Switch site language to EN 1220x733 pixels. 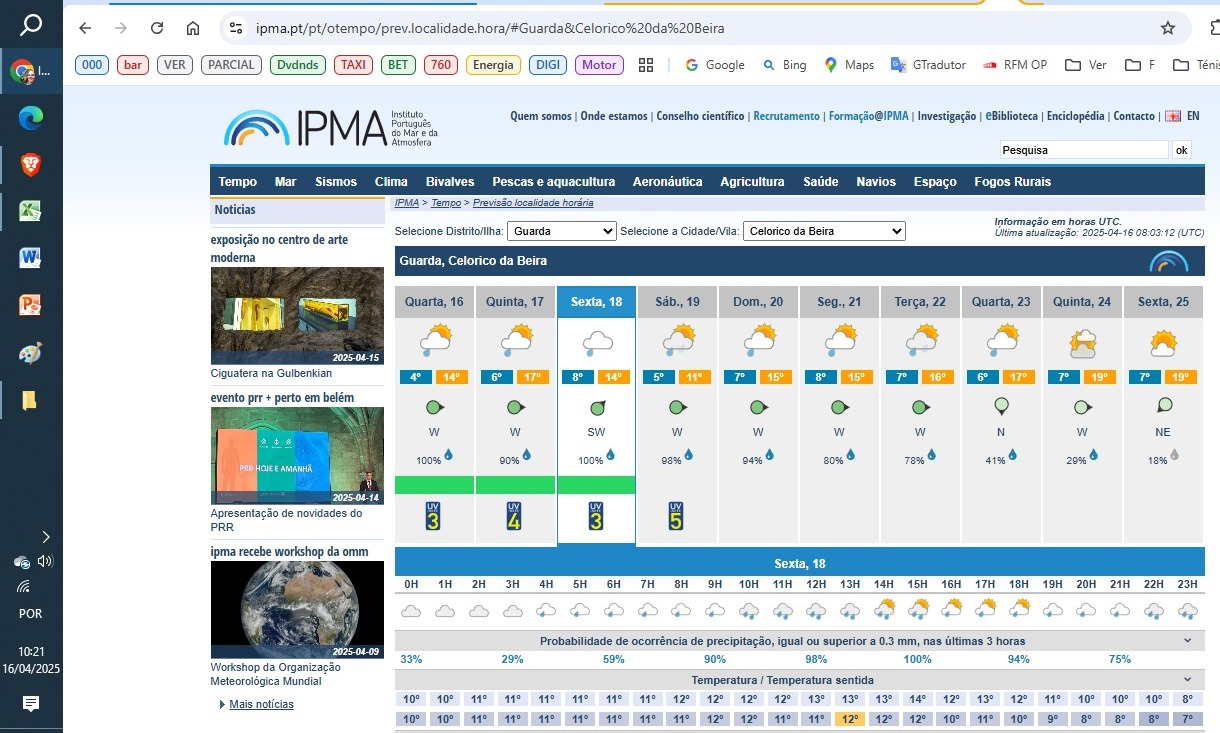point(1193,116)
